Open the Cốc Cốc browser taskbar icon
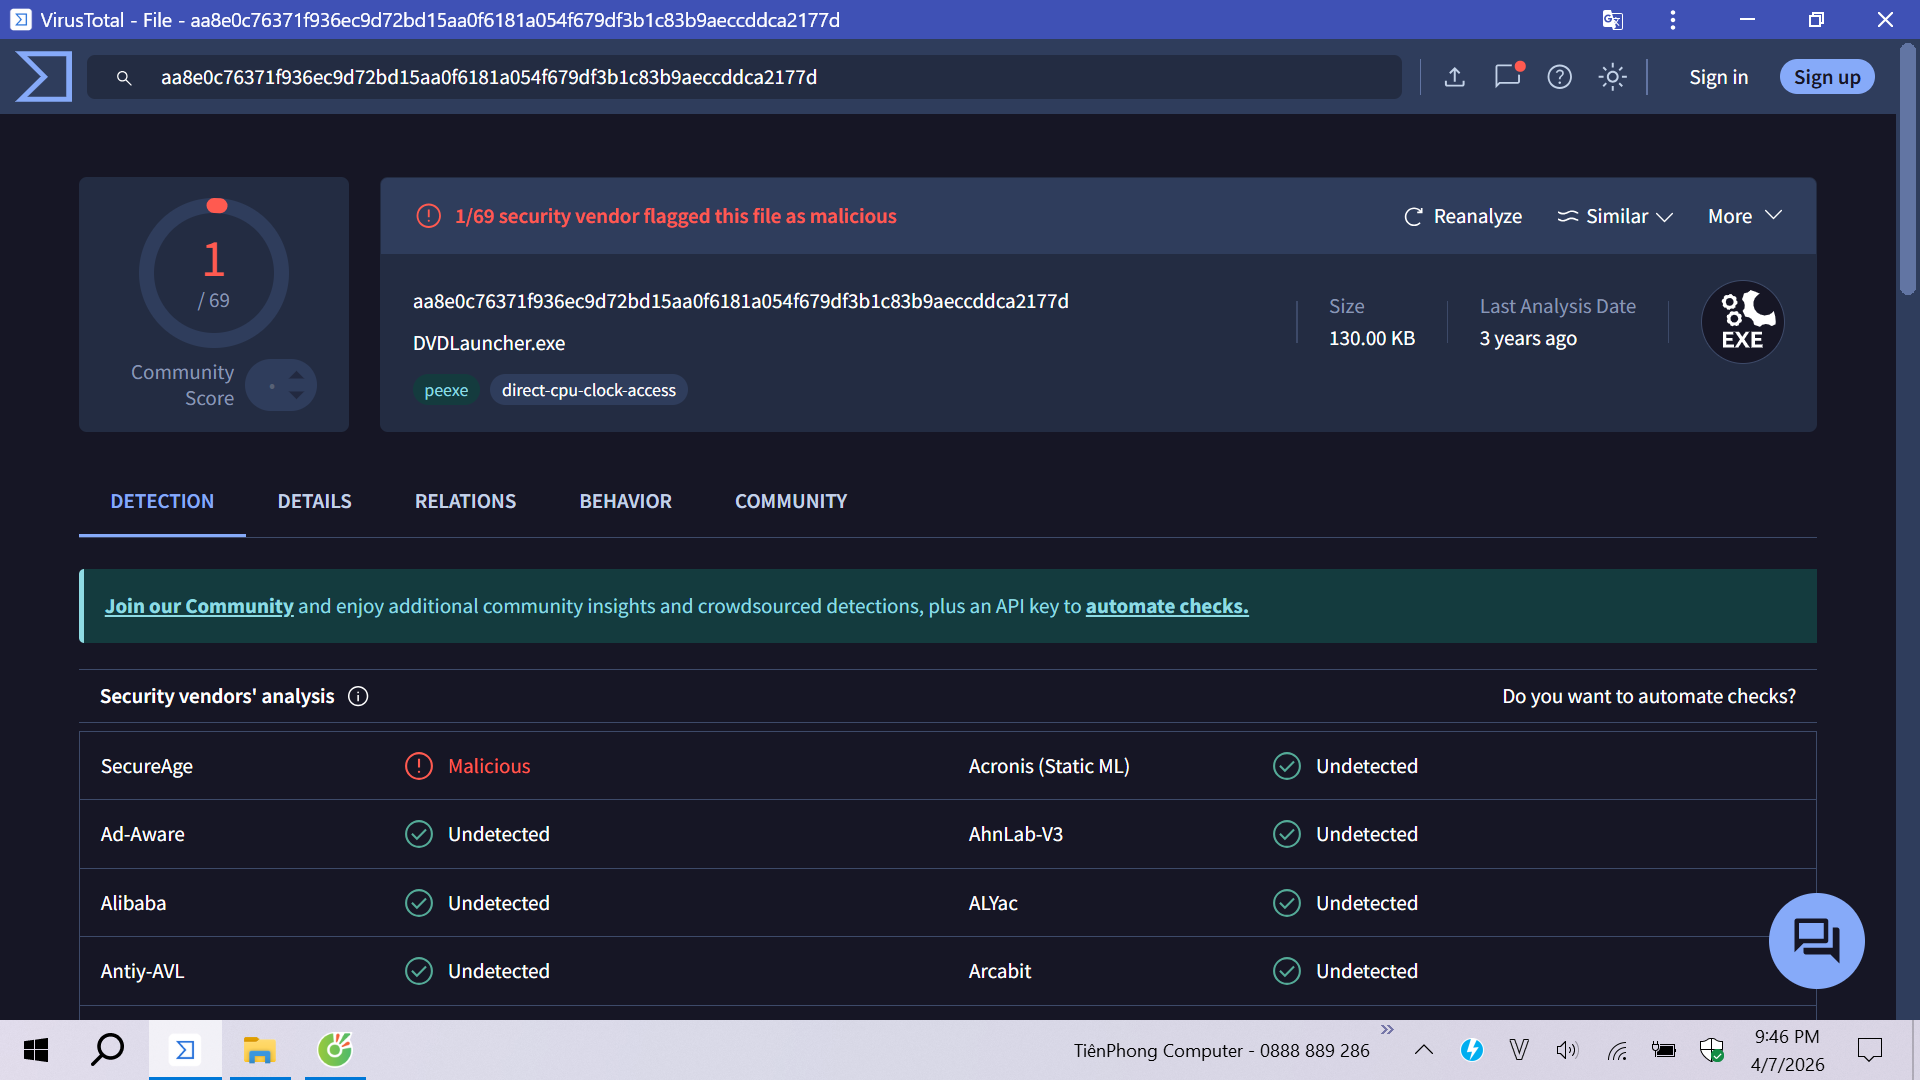Viewport: 1920px width, 1080px height. point(335,1050)
